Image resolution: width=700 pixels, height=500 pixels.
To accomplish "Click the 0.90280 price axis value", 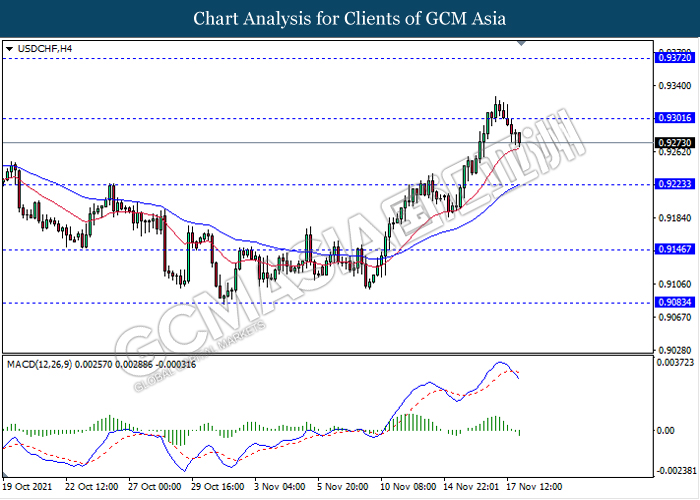I will point(675,350).
